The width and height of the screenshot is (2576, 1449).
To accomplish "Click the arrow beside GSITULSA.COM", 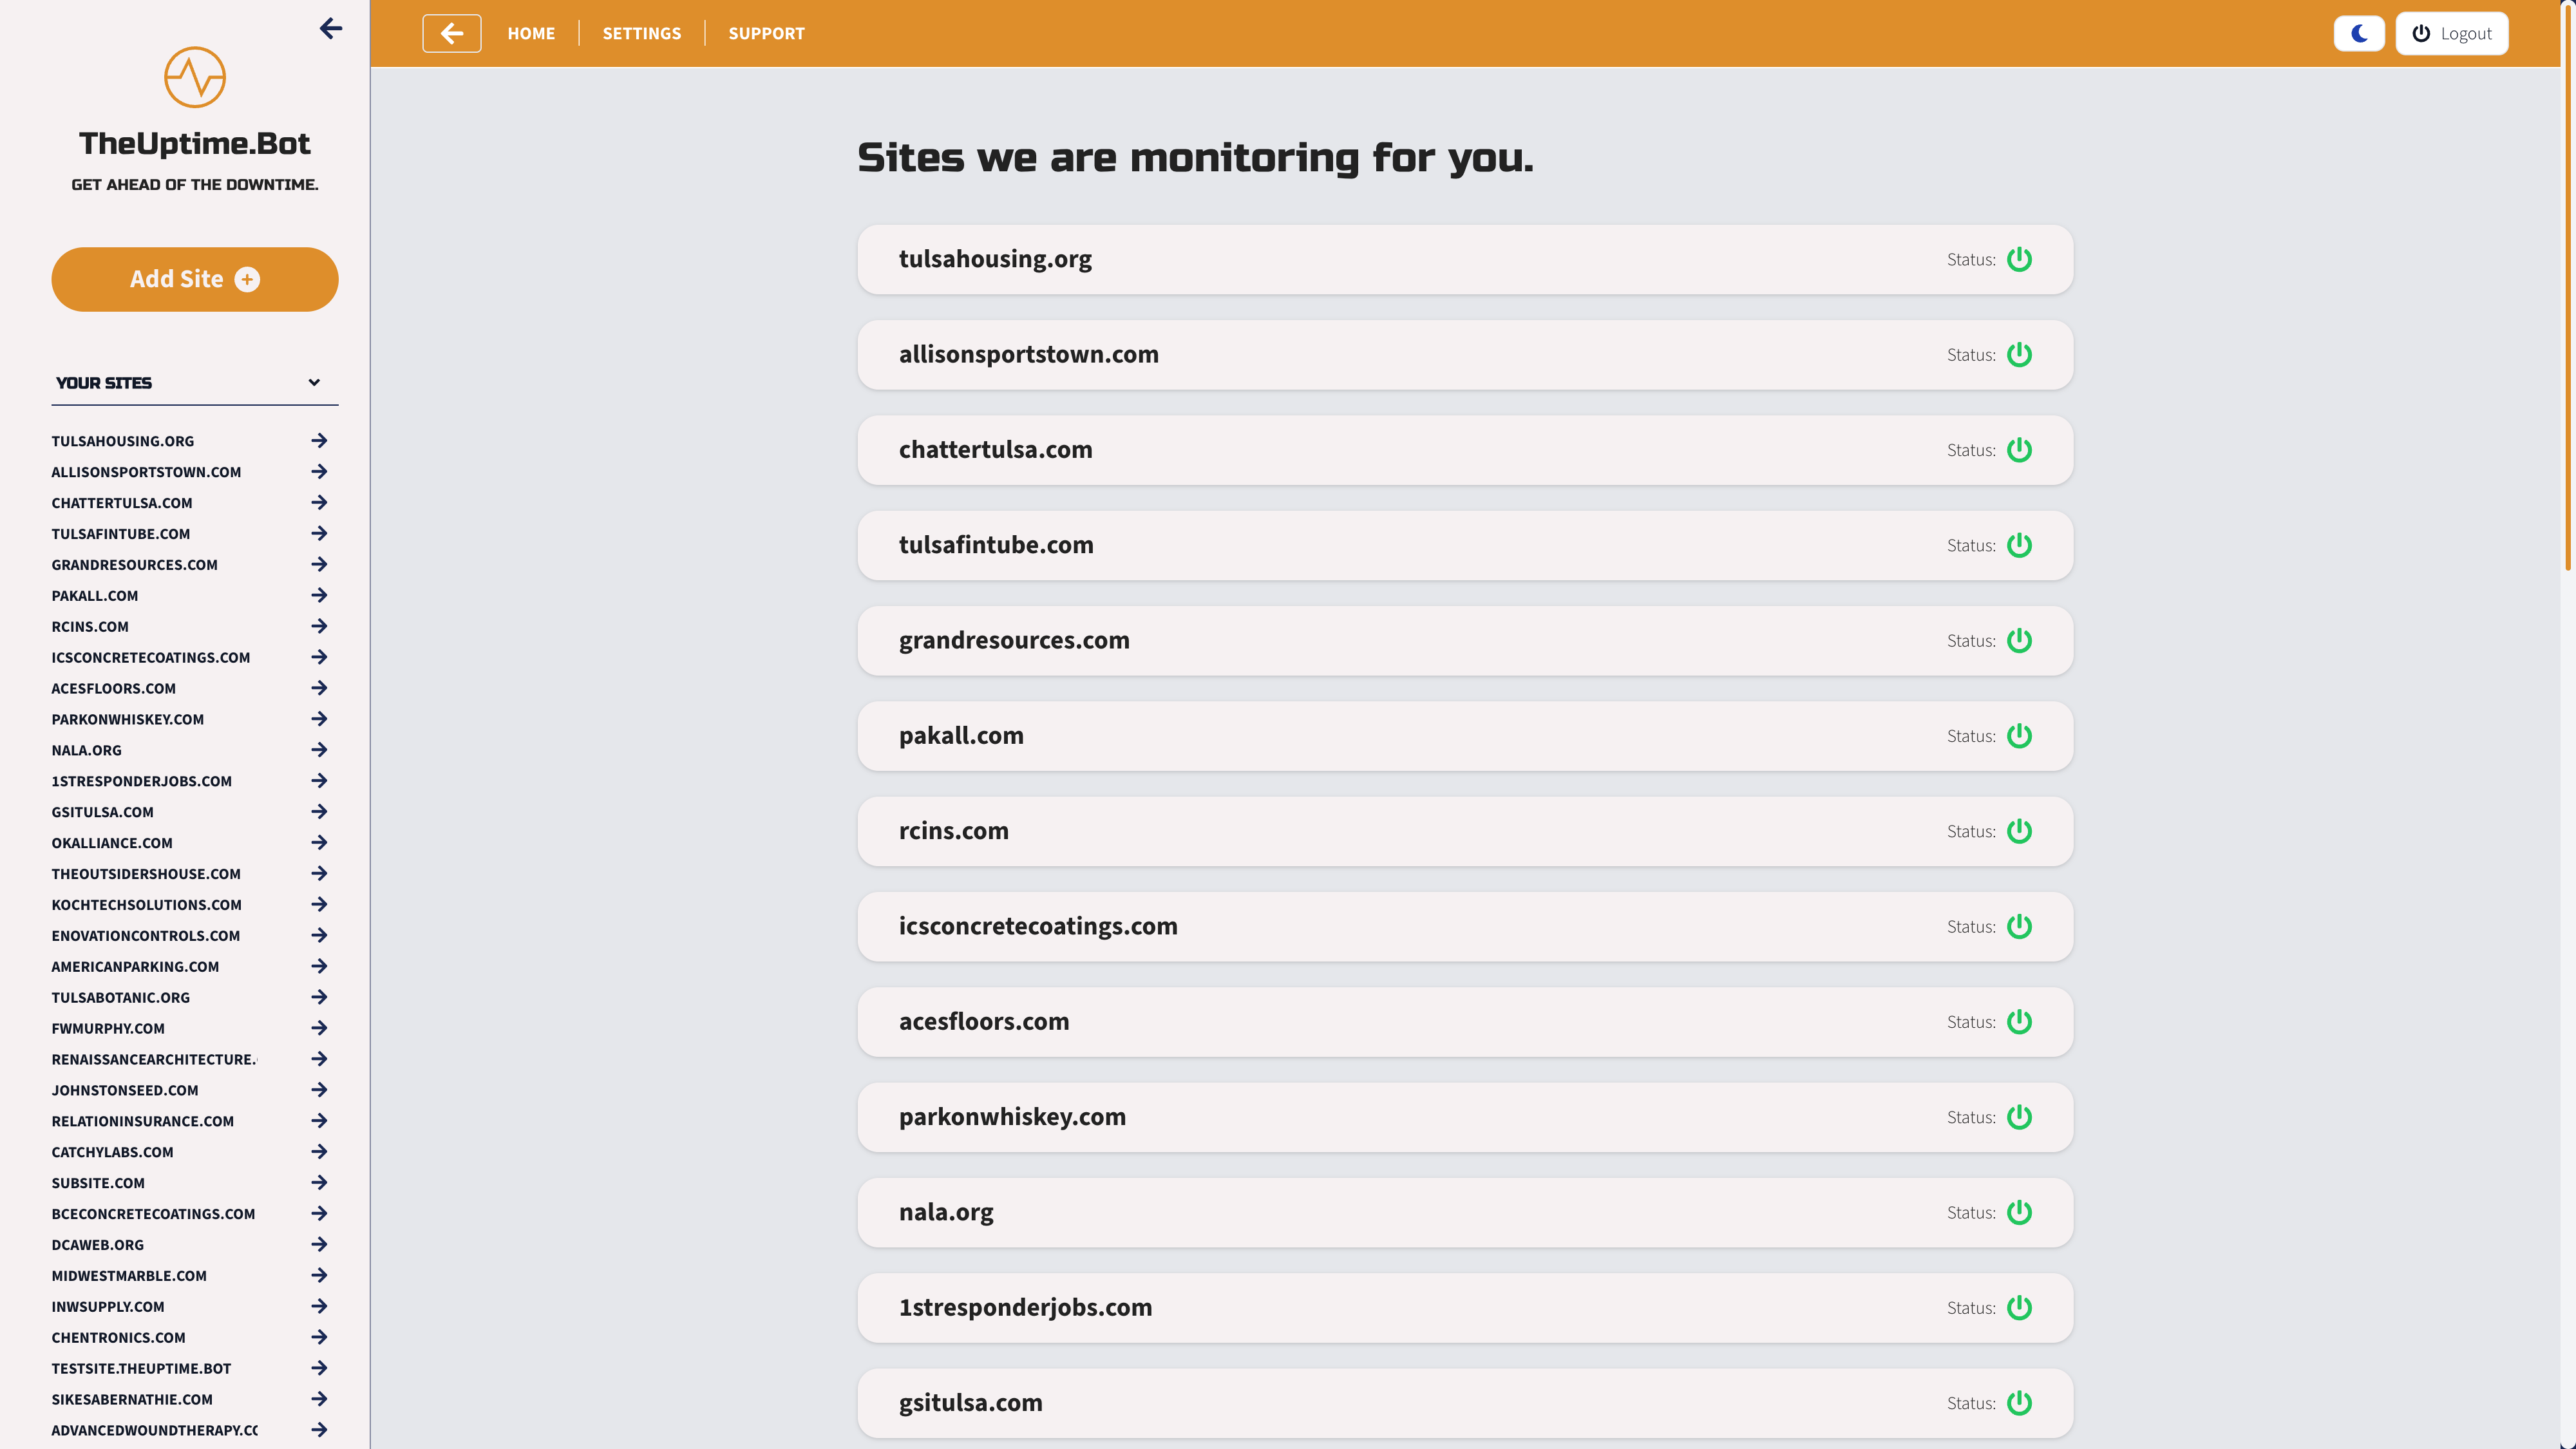I will 319,811.
